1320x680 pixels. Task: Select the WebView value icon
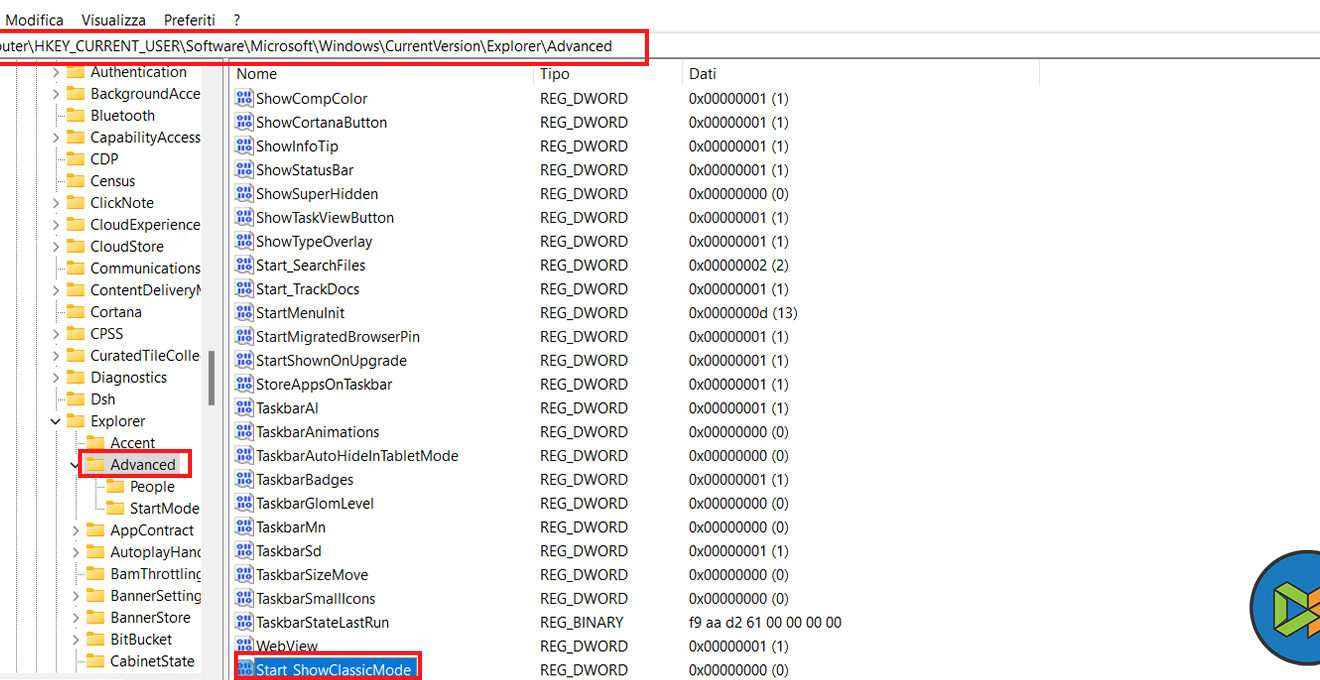point(244,646)
